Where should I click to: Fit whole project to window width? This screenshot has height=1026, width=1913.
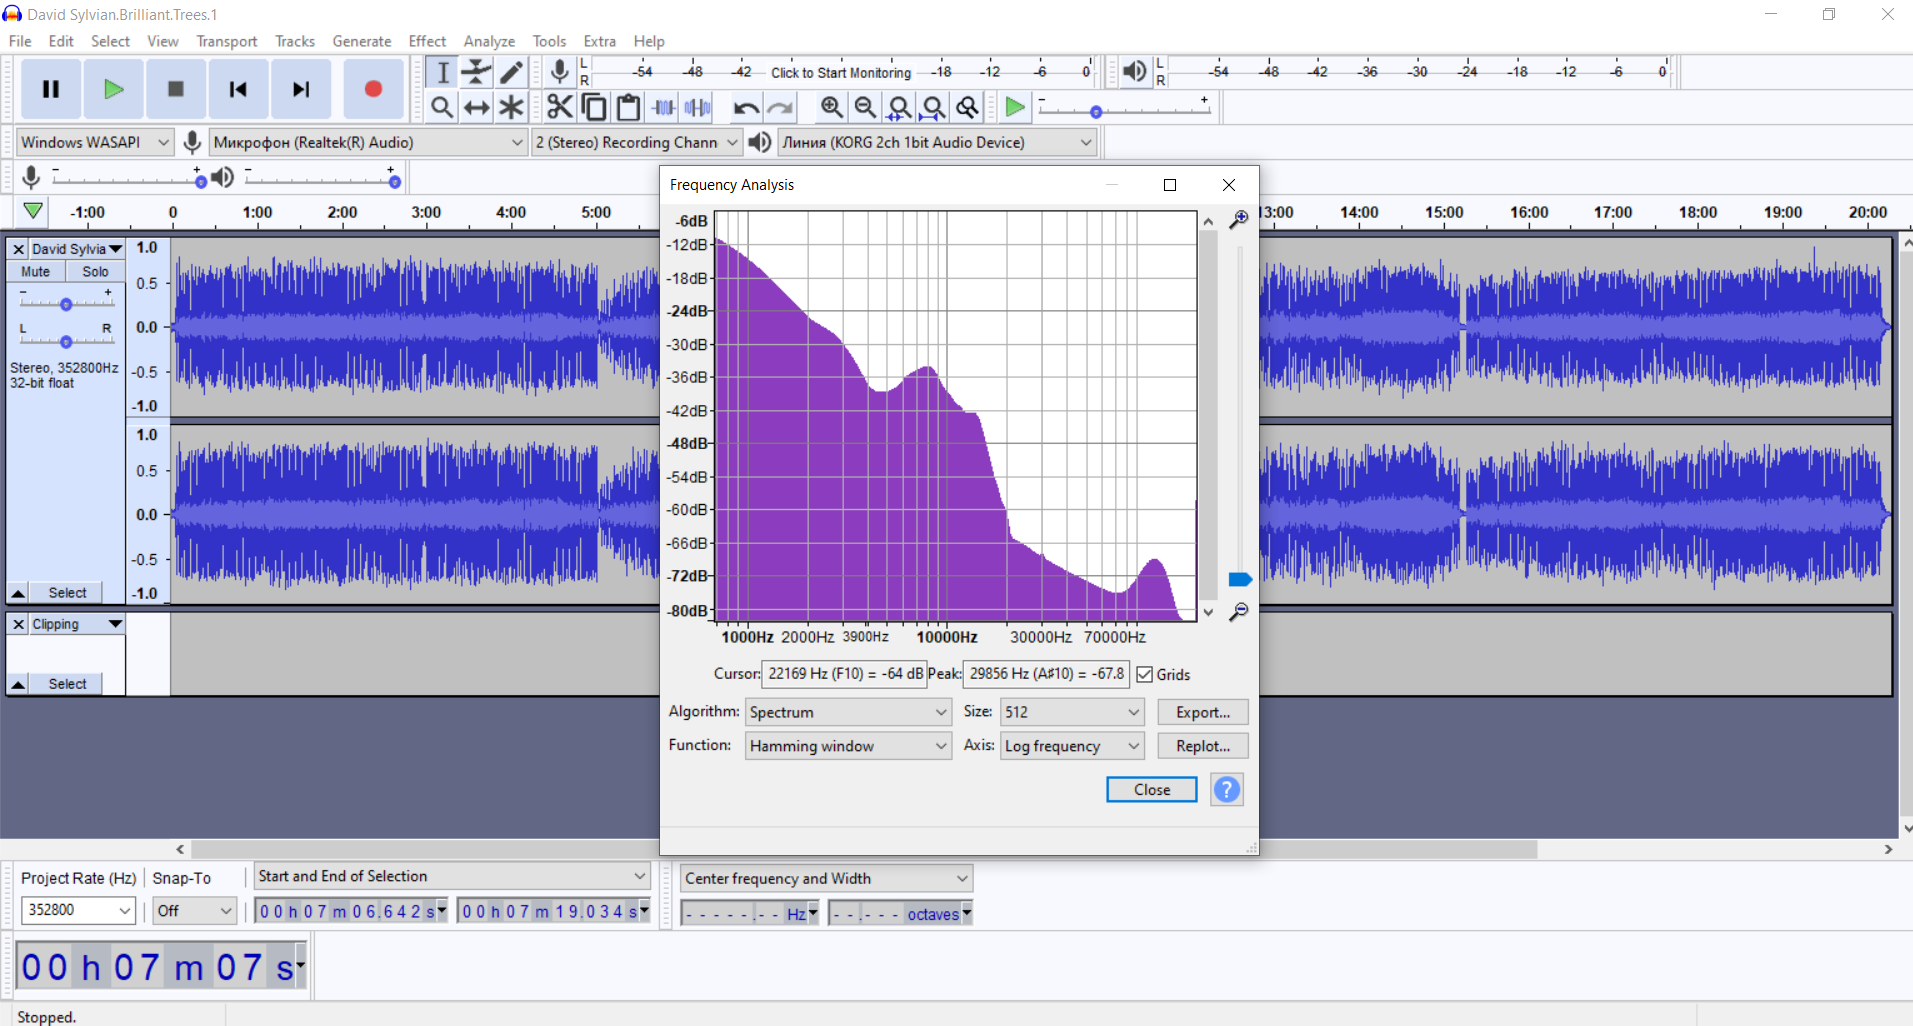coord(933,107)
